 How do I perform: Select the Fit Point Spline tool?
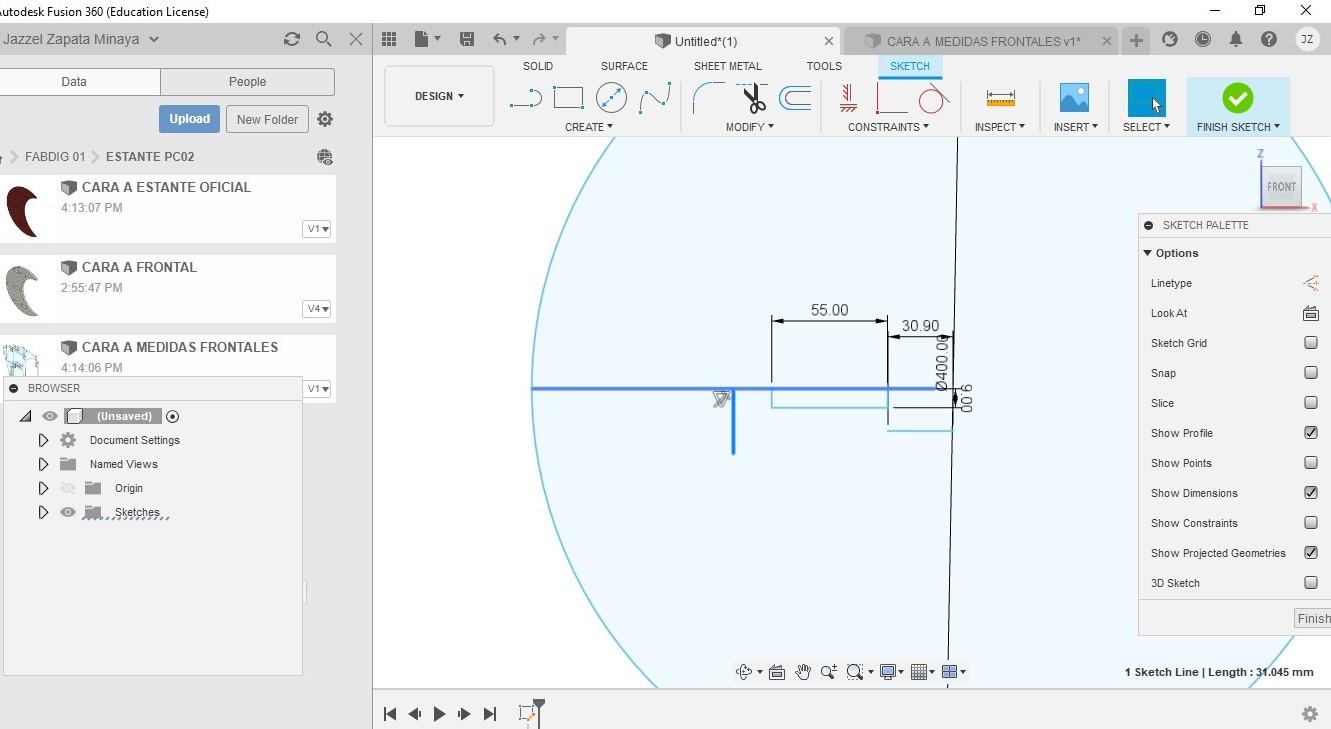655,98
